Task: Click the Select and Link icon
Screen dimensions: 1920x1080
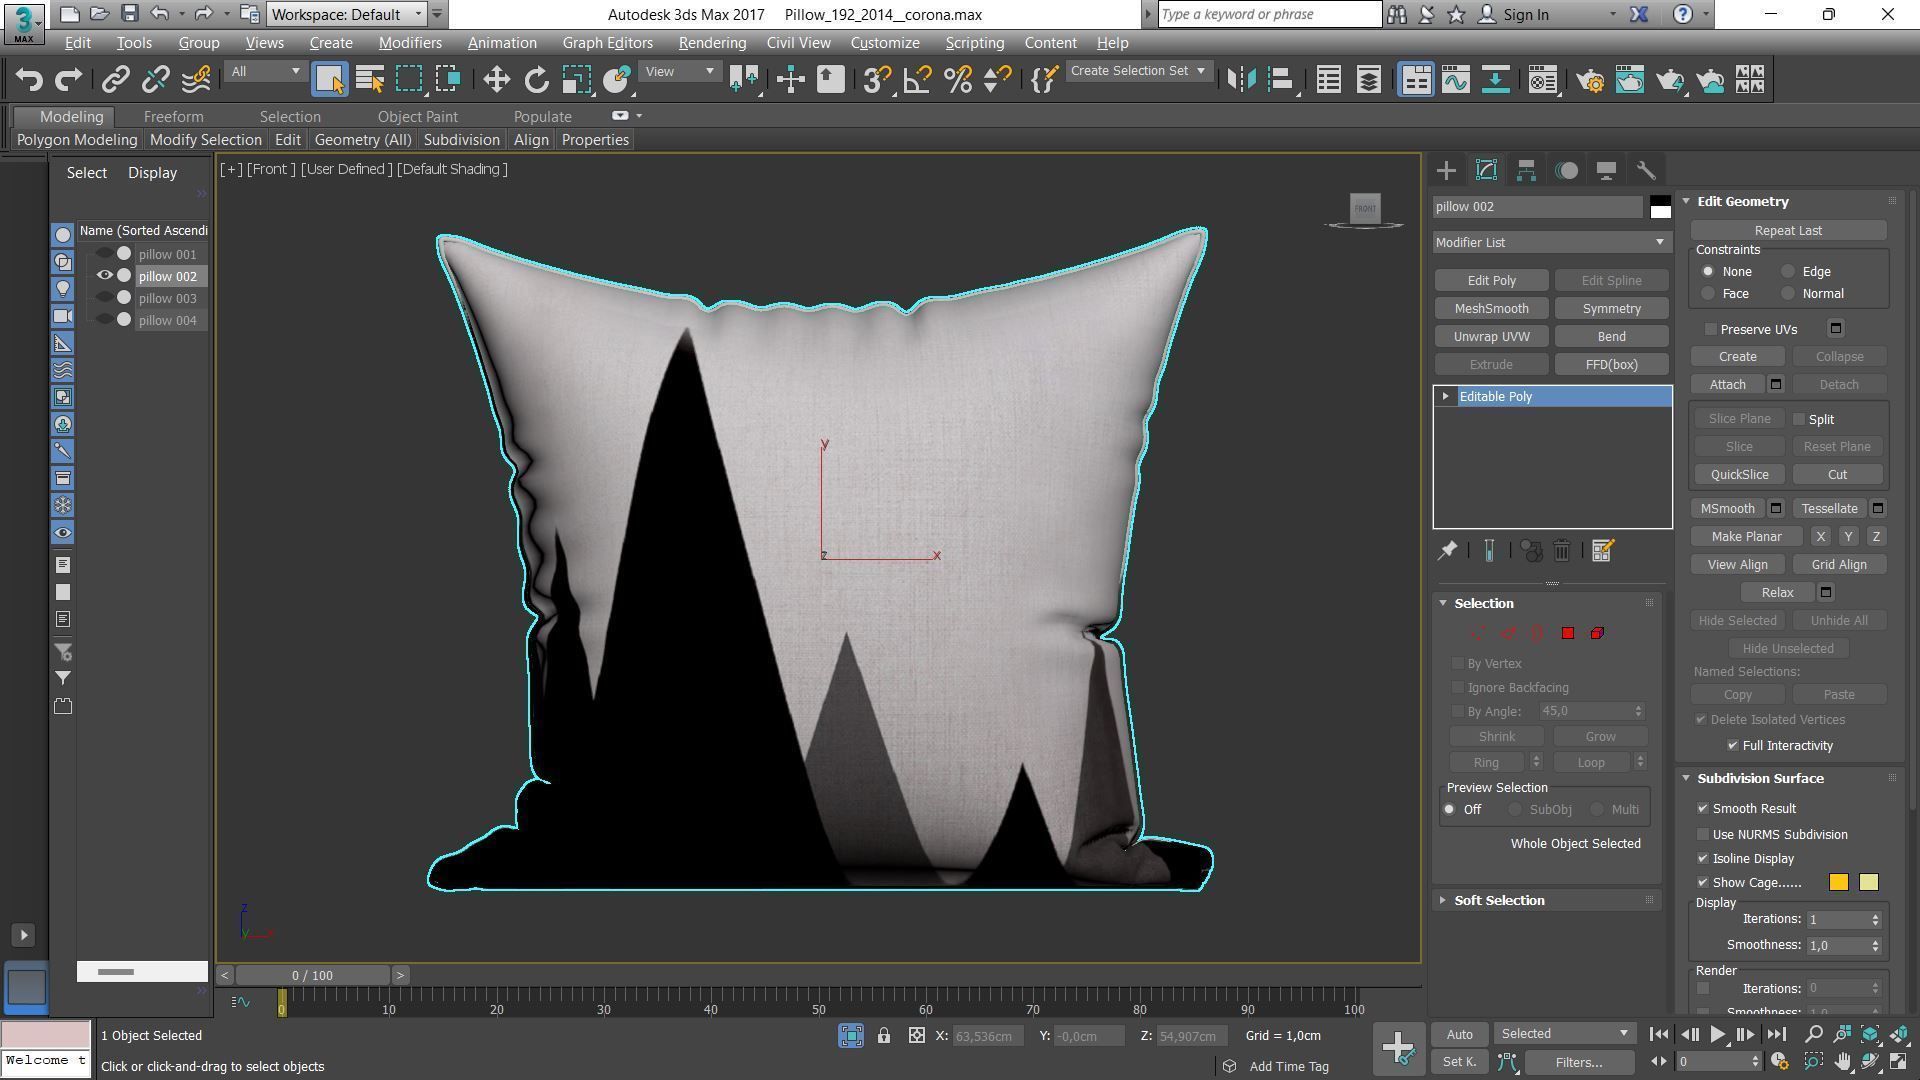Action: pyautogui.click(x=115, y=80)
